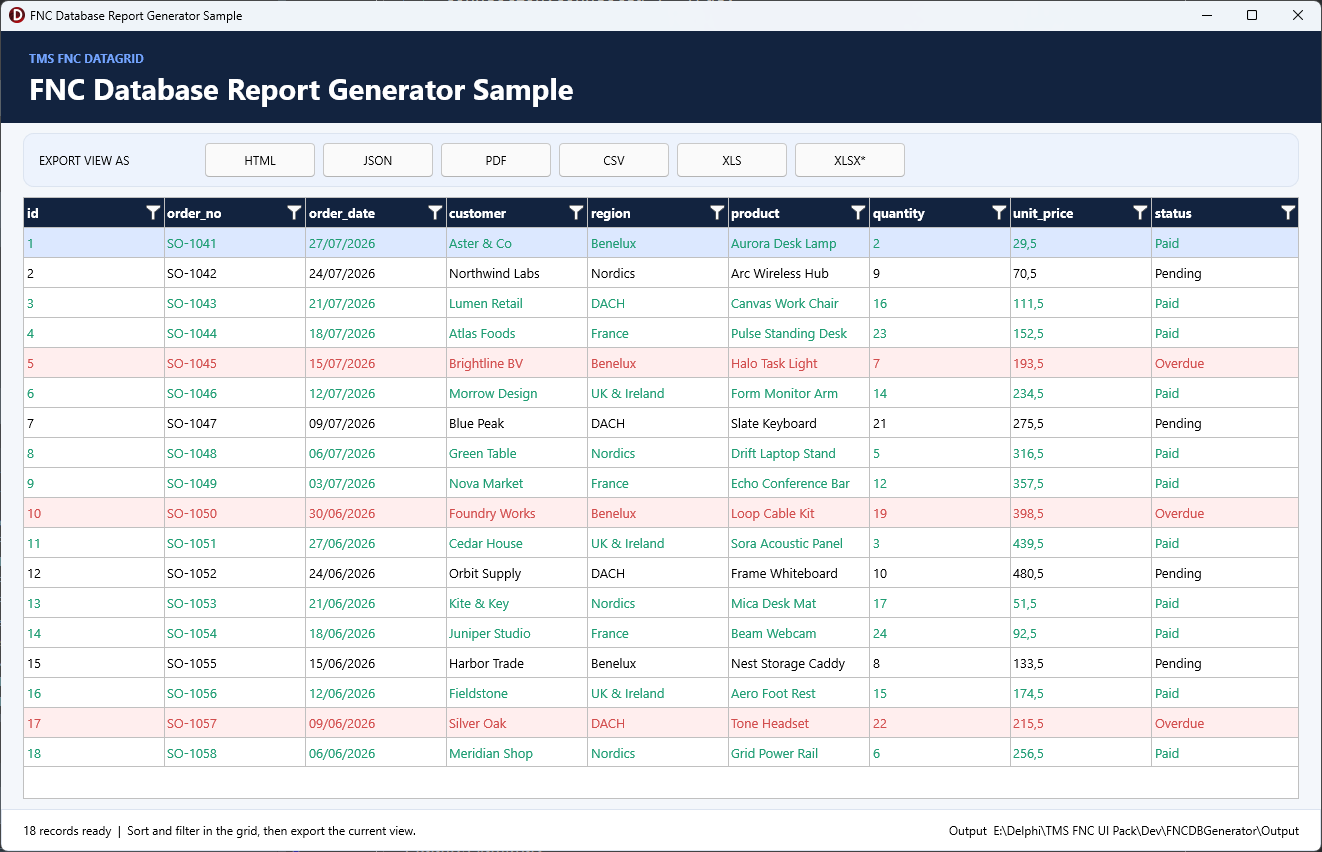This screenshot has height=852, width=1322.
Task: Click the Northwind Labs customer cell
Action: pyautogui.click(x=517, y=273)
